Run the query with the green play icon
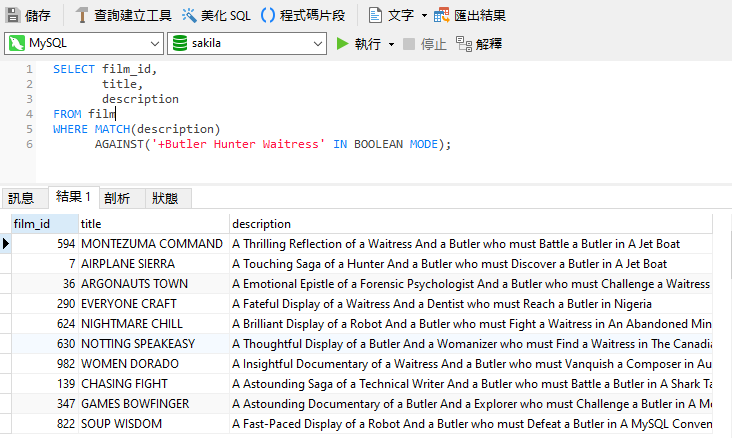Screen dimensions: 732x438 pos(343,44)
